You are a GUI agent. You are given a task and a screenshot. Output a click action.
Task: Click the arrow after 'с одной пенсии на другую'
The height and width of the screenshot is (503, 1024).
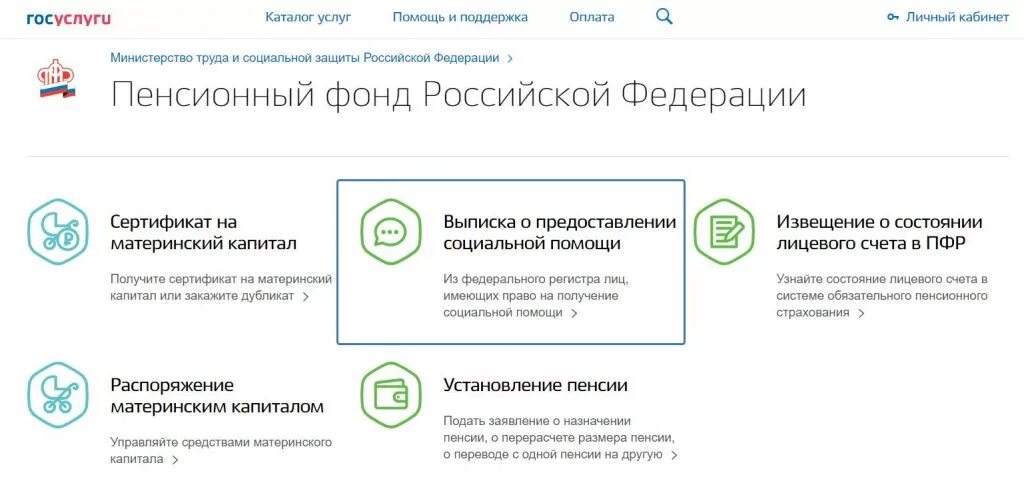(x=675, y=455)
